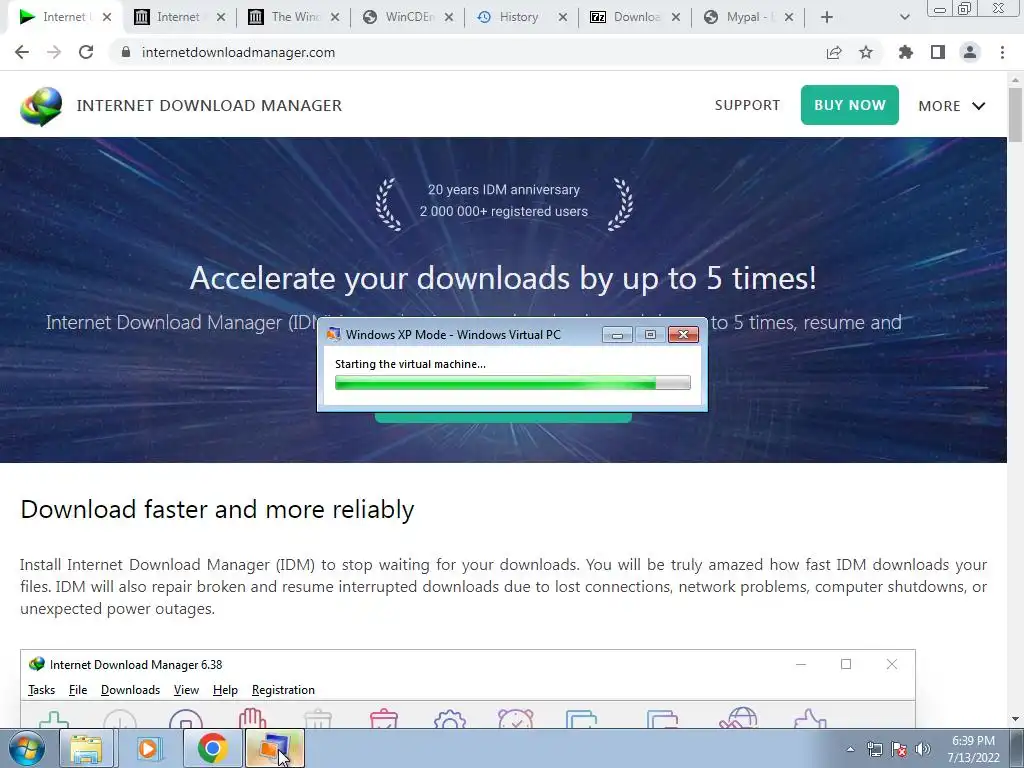1024x768 pixels.
Task: Close the History tab
Action: click(x=562, y=18)
